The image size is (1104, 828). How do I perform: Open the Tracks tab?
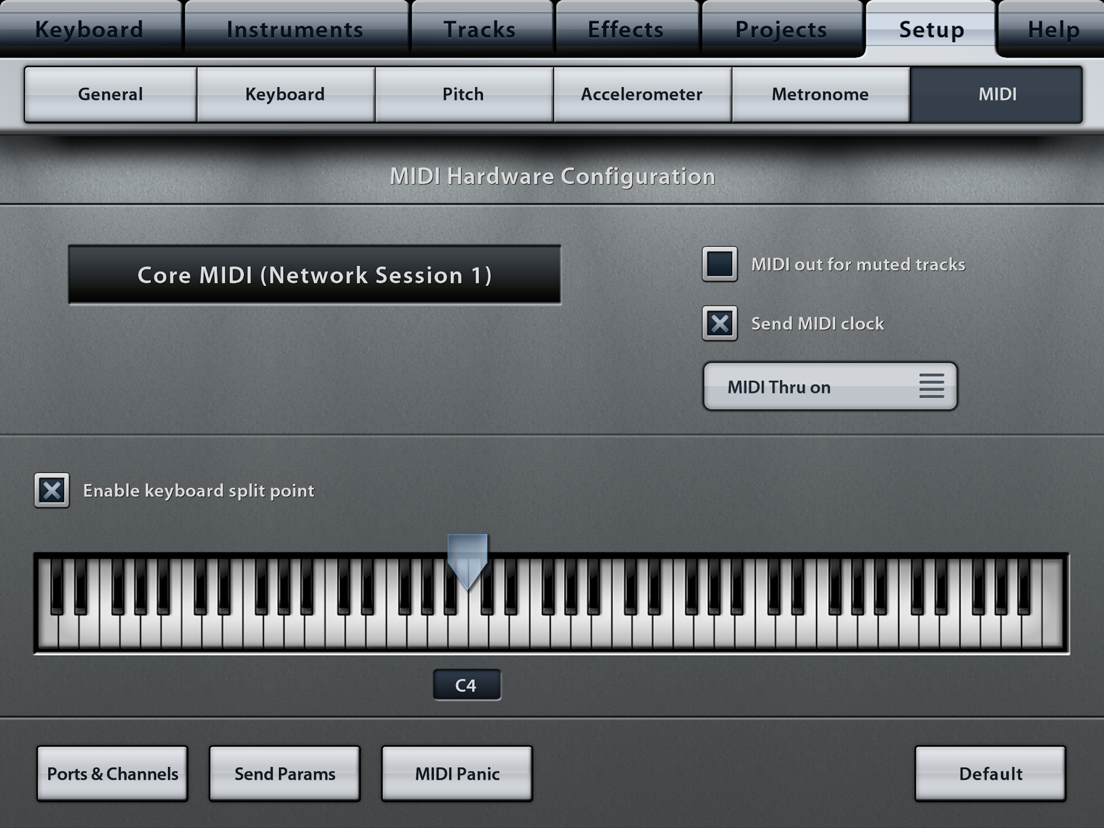pyautogui.click(x=481, y=29)
